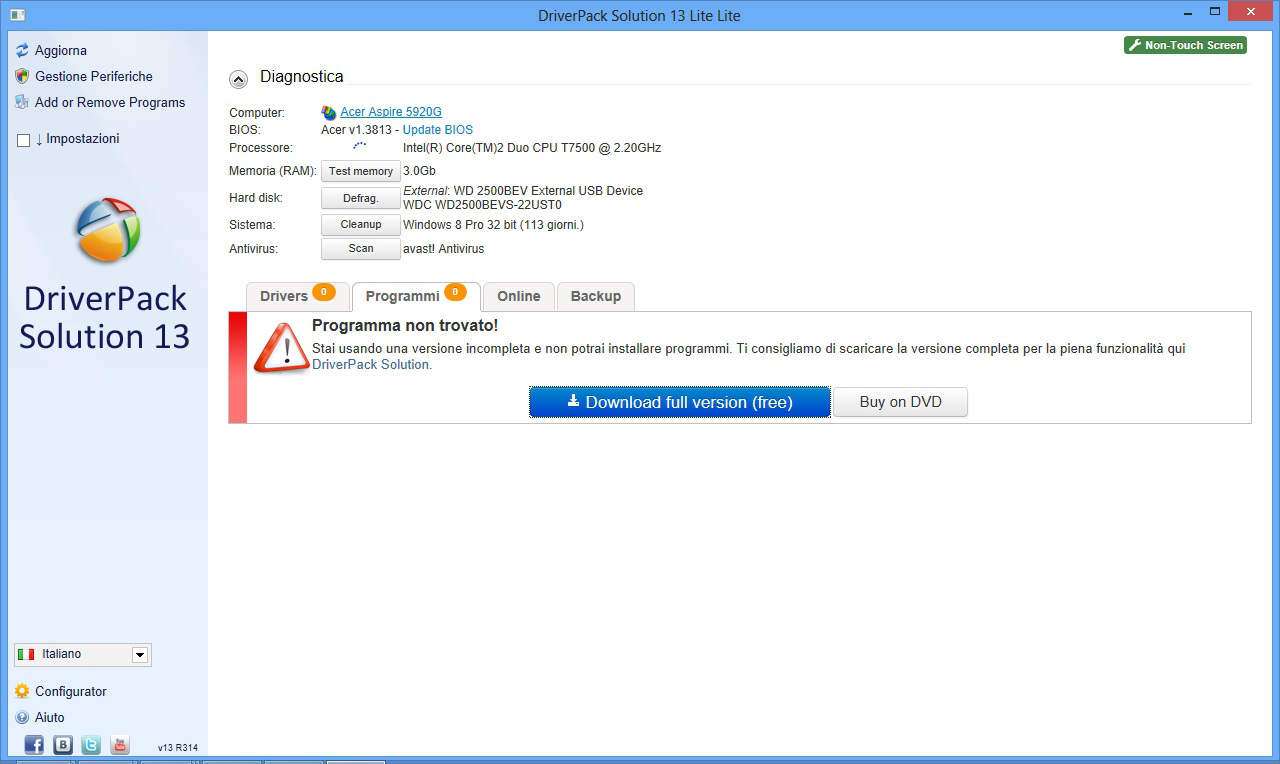Click the Defrag. button
Screen dimensions: 1280x764
(x=361, y=198)
